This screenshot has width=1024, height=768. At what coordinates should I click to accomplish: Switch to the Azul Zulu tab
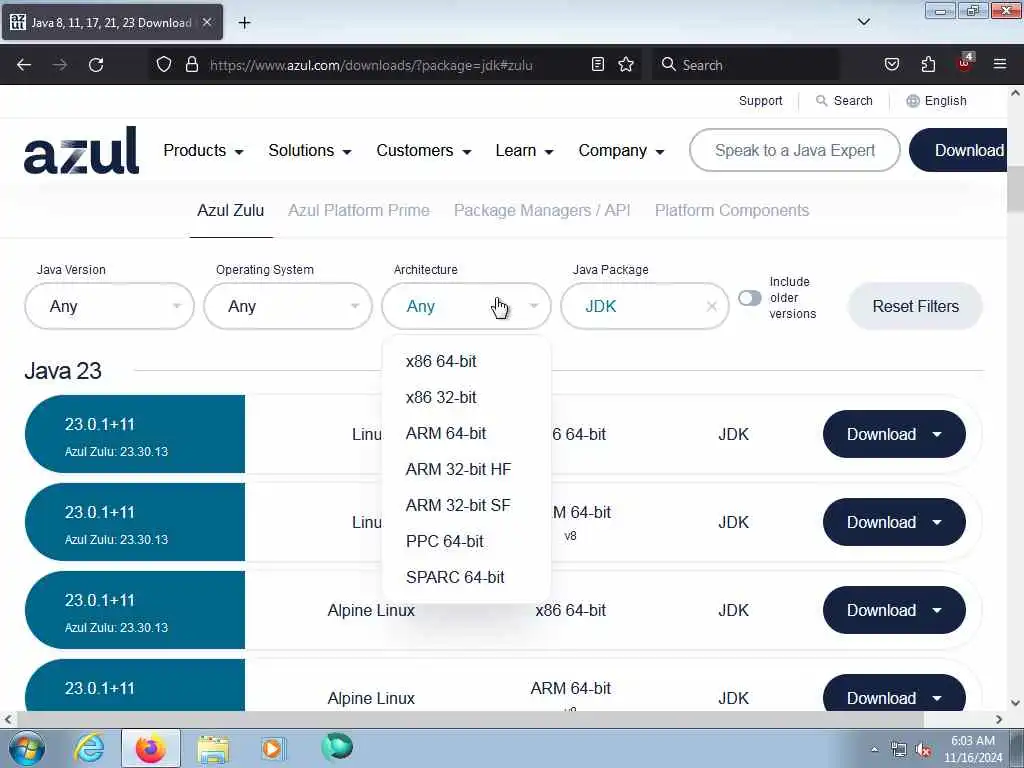click(231, 210)
